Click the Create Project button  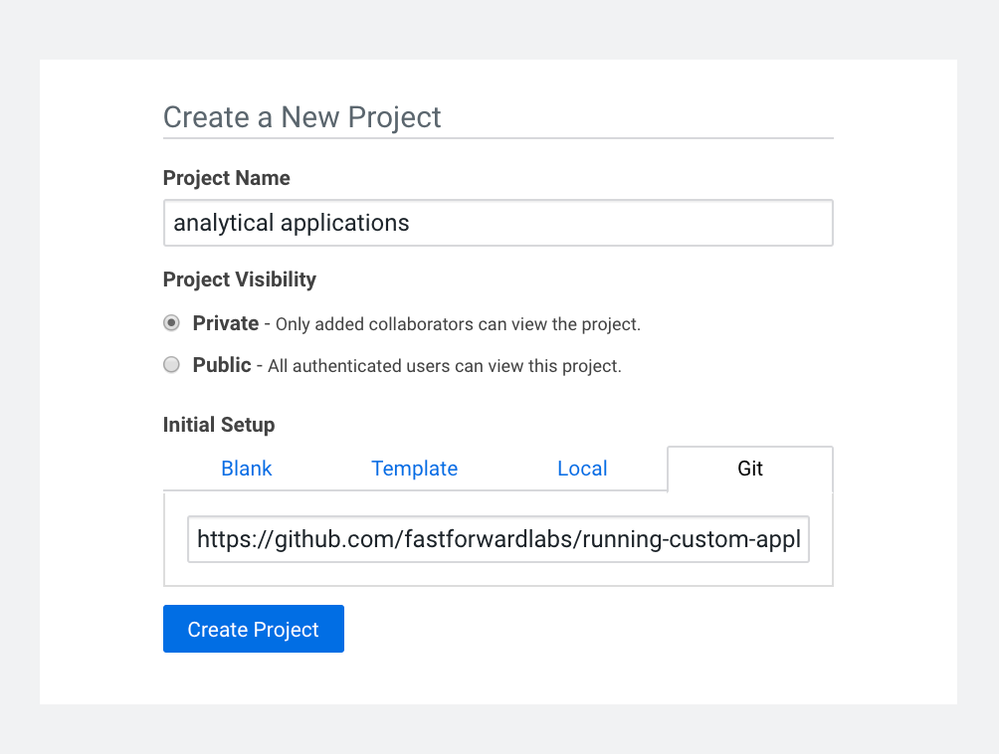[254, 629]
